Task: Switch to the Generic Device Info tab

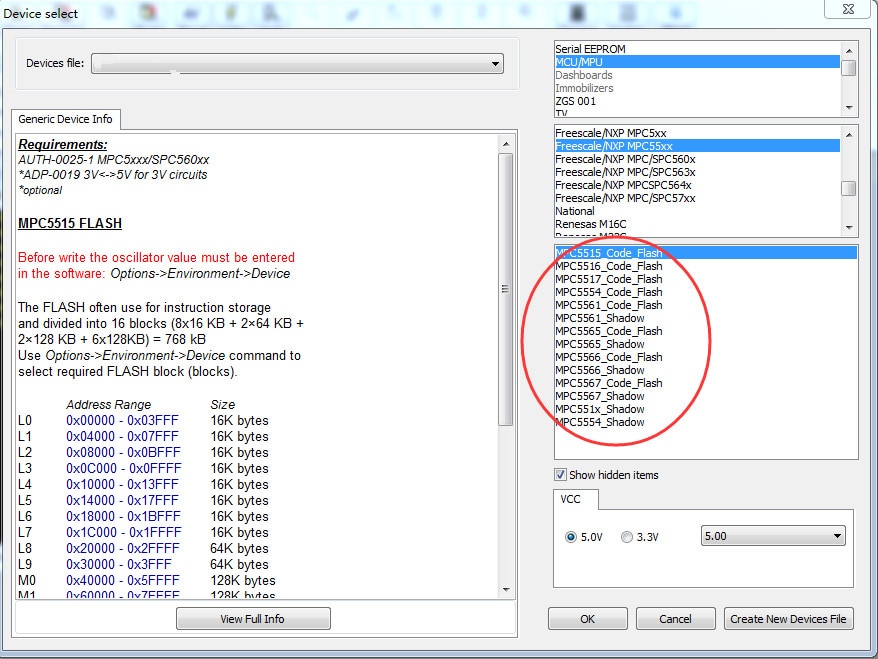Action: pos(66,119)
